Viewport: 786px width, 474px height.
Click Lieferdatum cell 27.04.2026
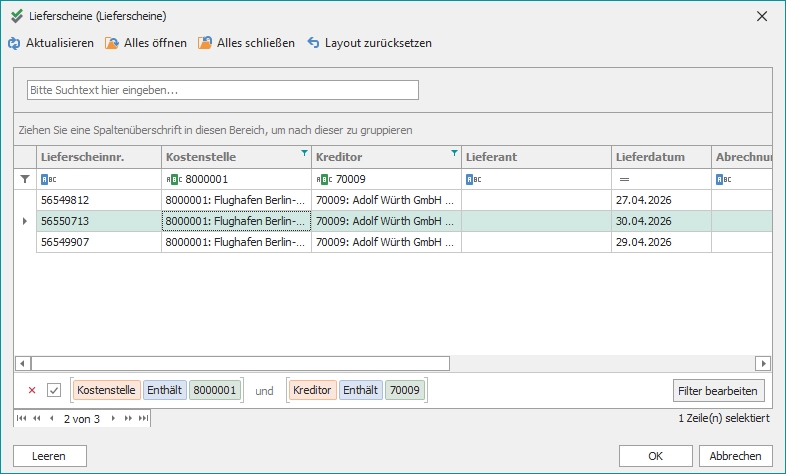[x=661, y=200]
